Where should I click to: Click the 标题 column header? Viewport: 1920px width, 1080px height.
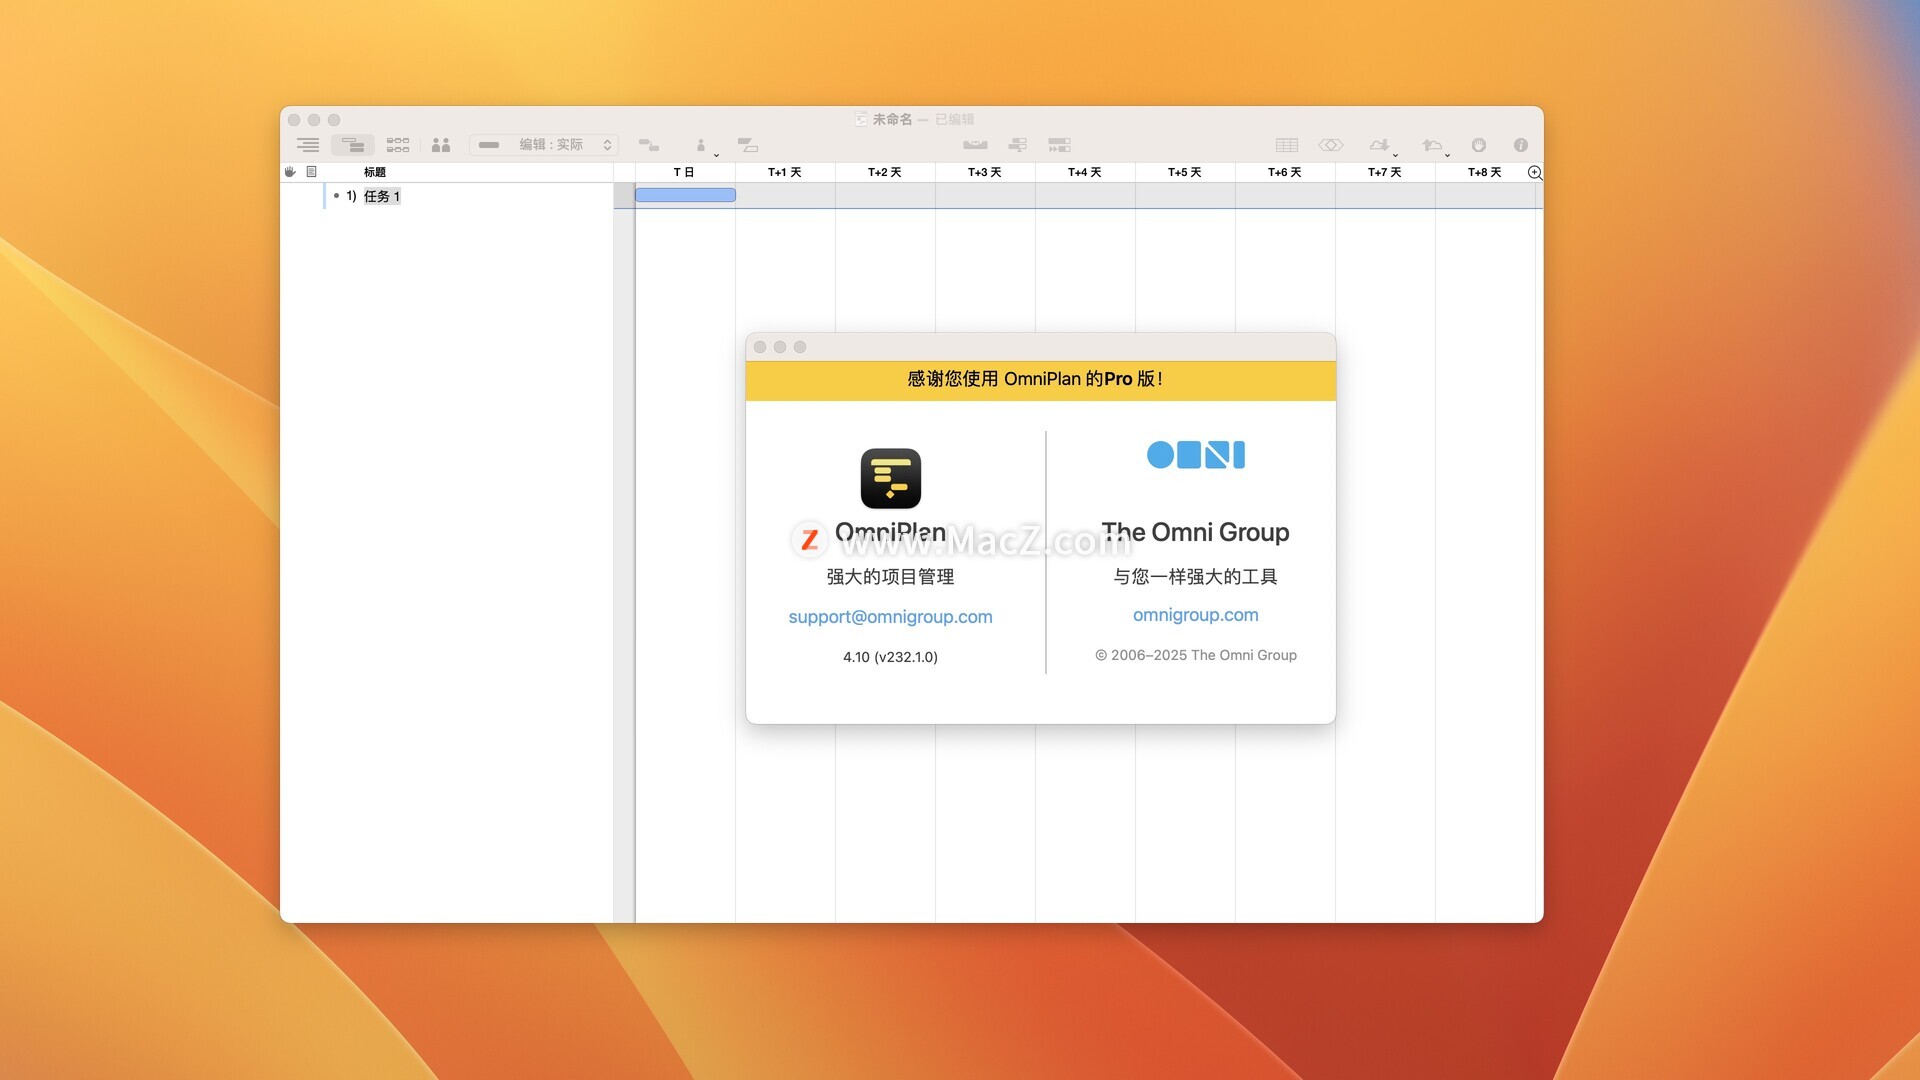click(375, 172)
